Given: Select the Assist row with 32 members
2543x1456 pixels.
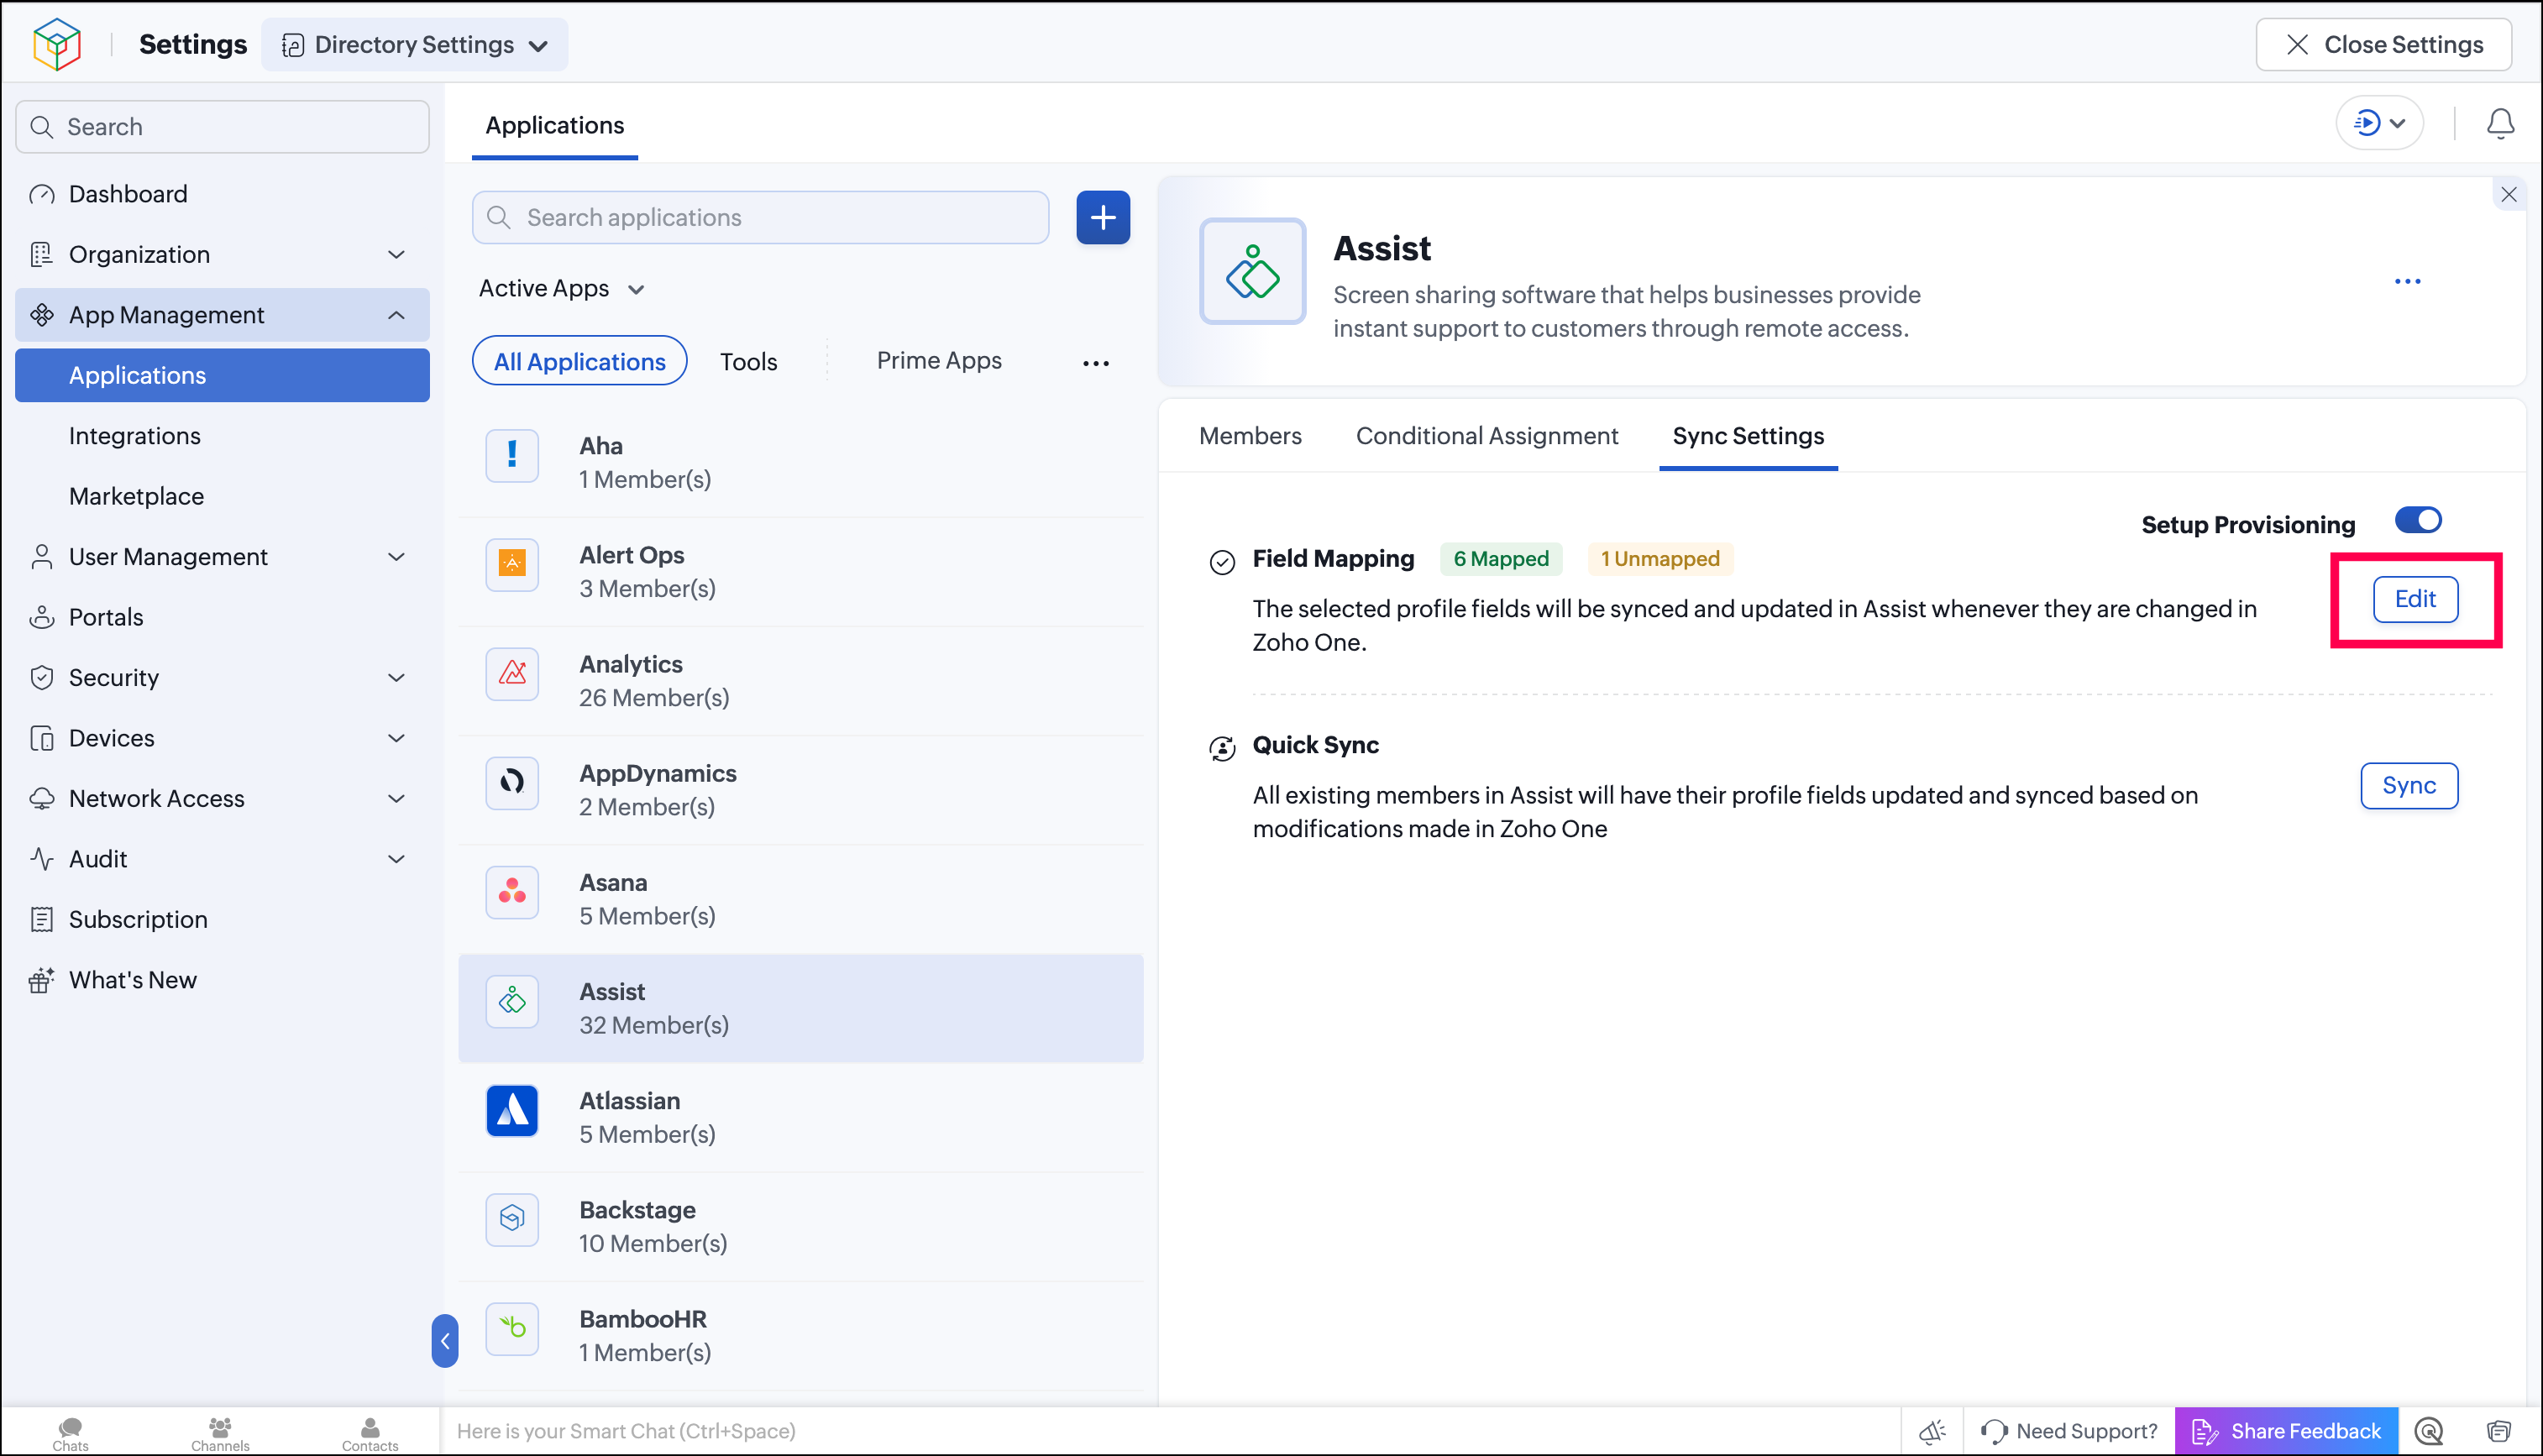Looking at the screenshot, I should tap(800, 1008).
